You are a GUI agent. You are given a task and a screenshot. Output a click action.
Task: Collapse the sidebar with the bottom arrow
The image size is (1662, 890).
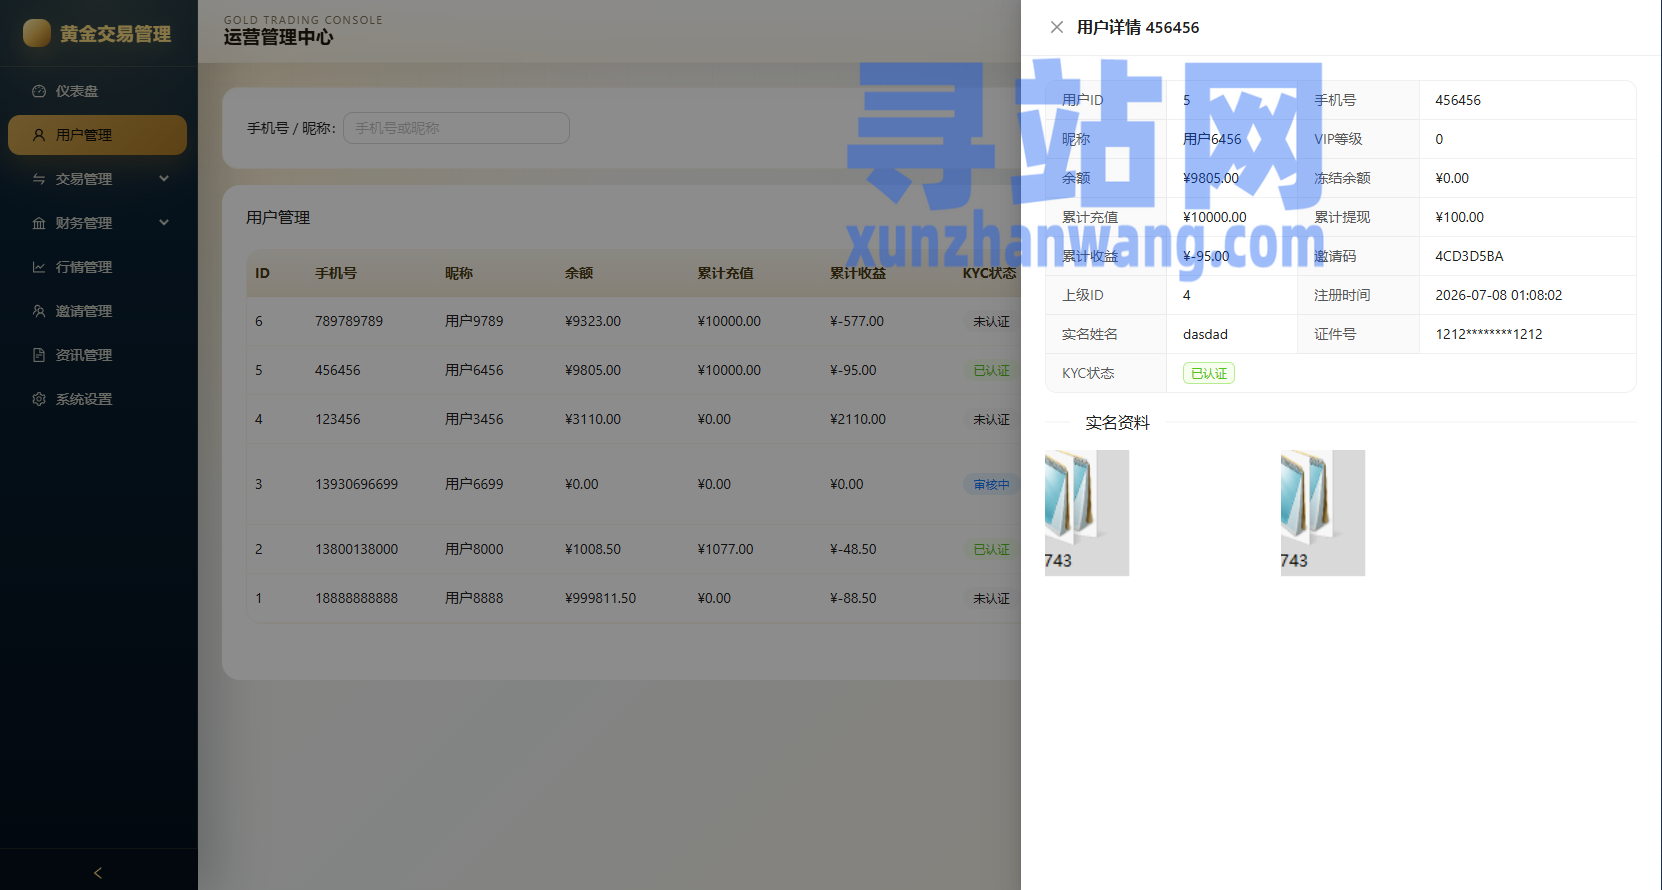coord(98,872)
